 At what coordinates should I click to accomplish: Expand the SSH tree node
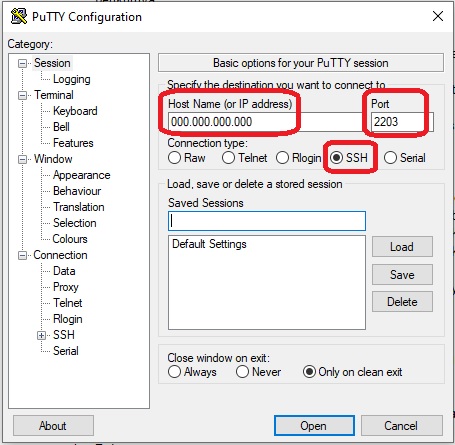click(41, 335)
